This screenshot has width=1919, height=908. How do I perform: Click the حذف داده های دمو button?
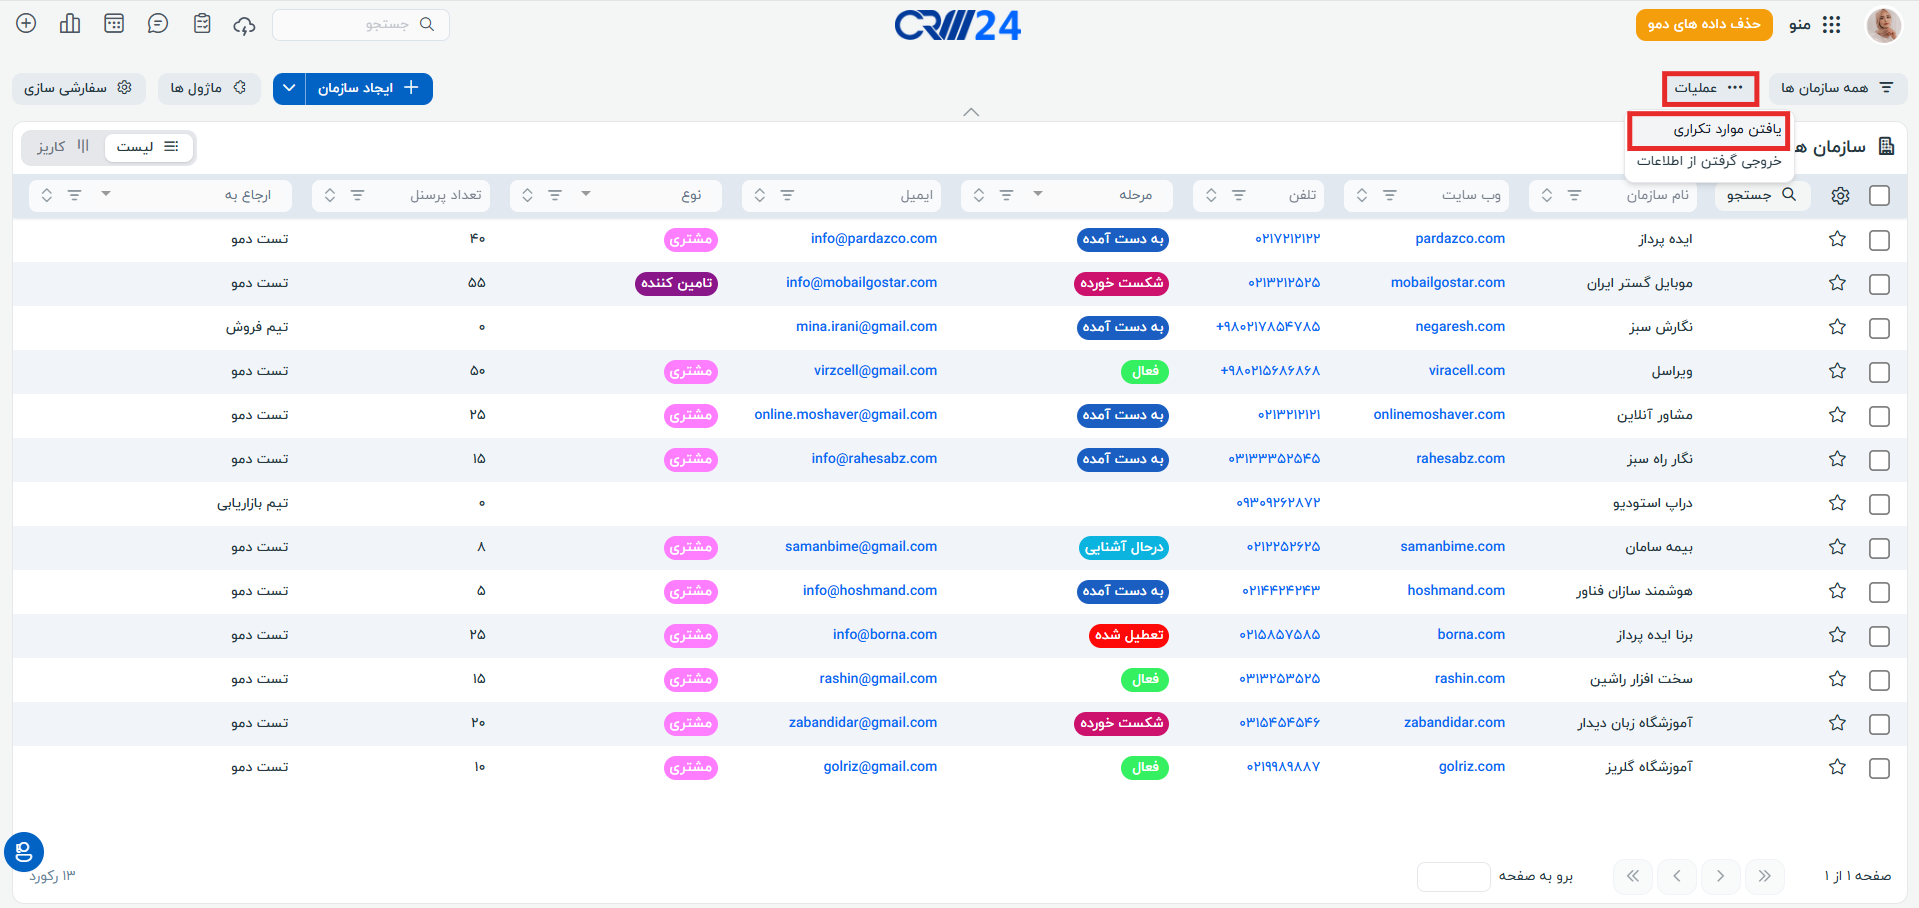click(1704, 25)
